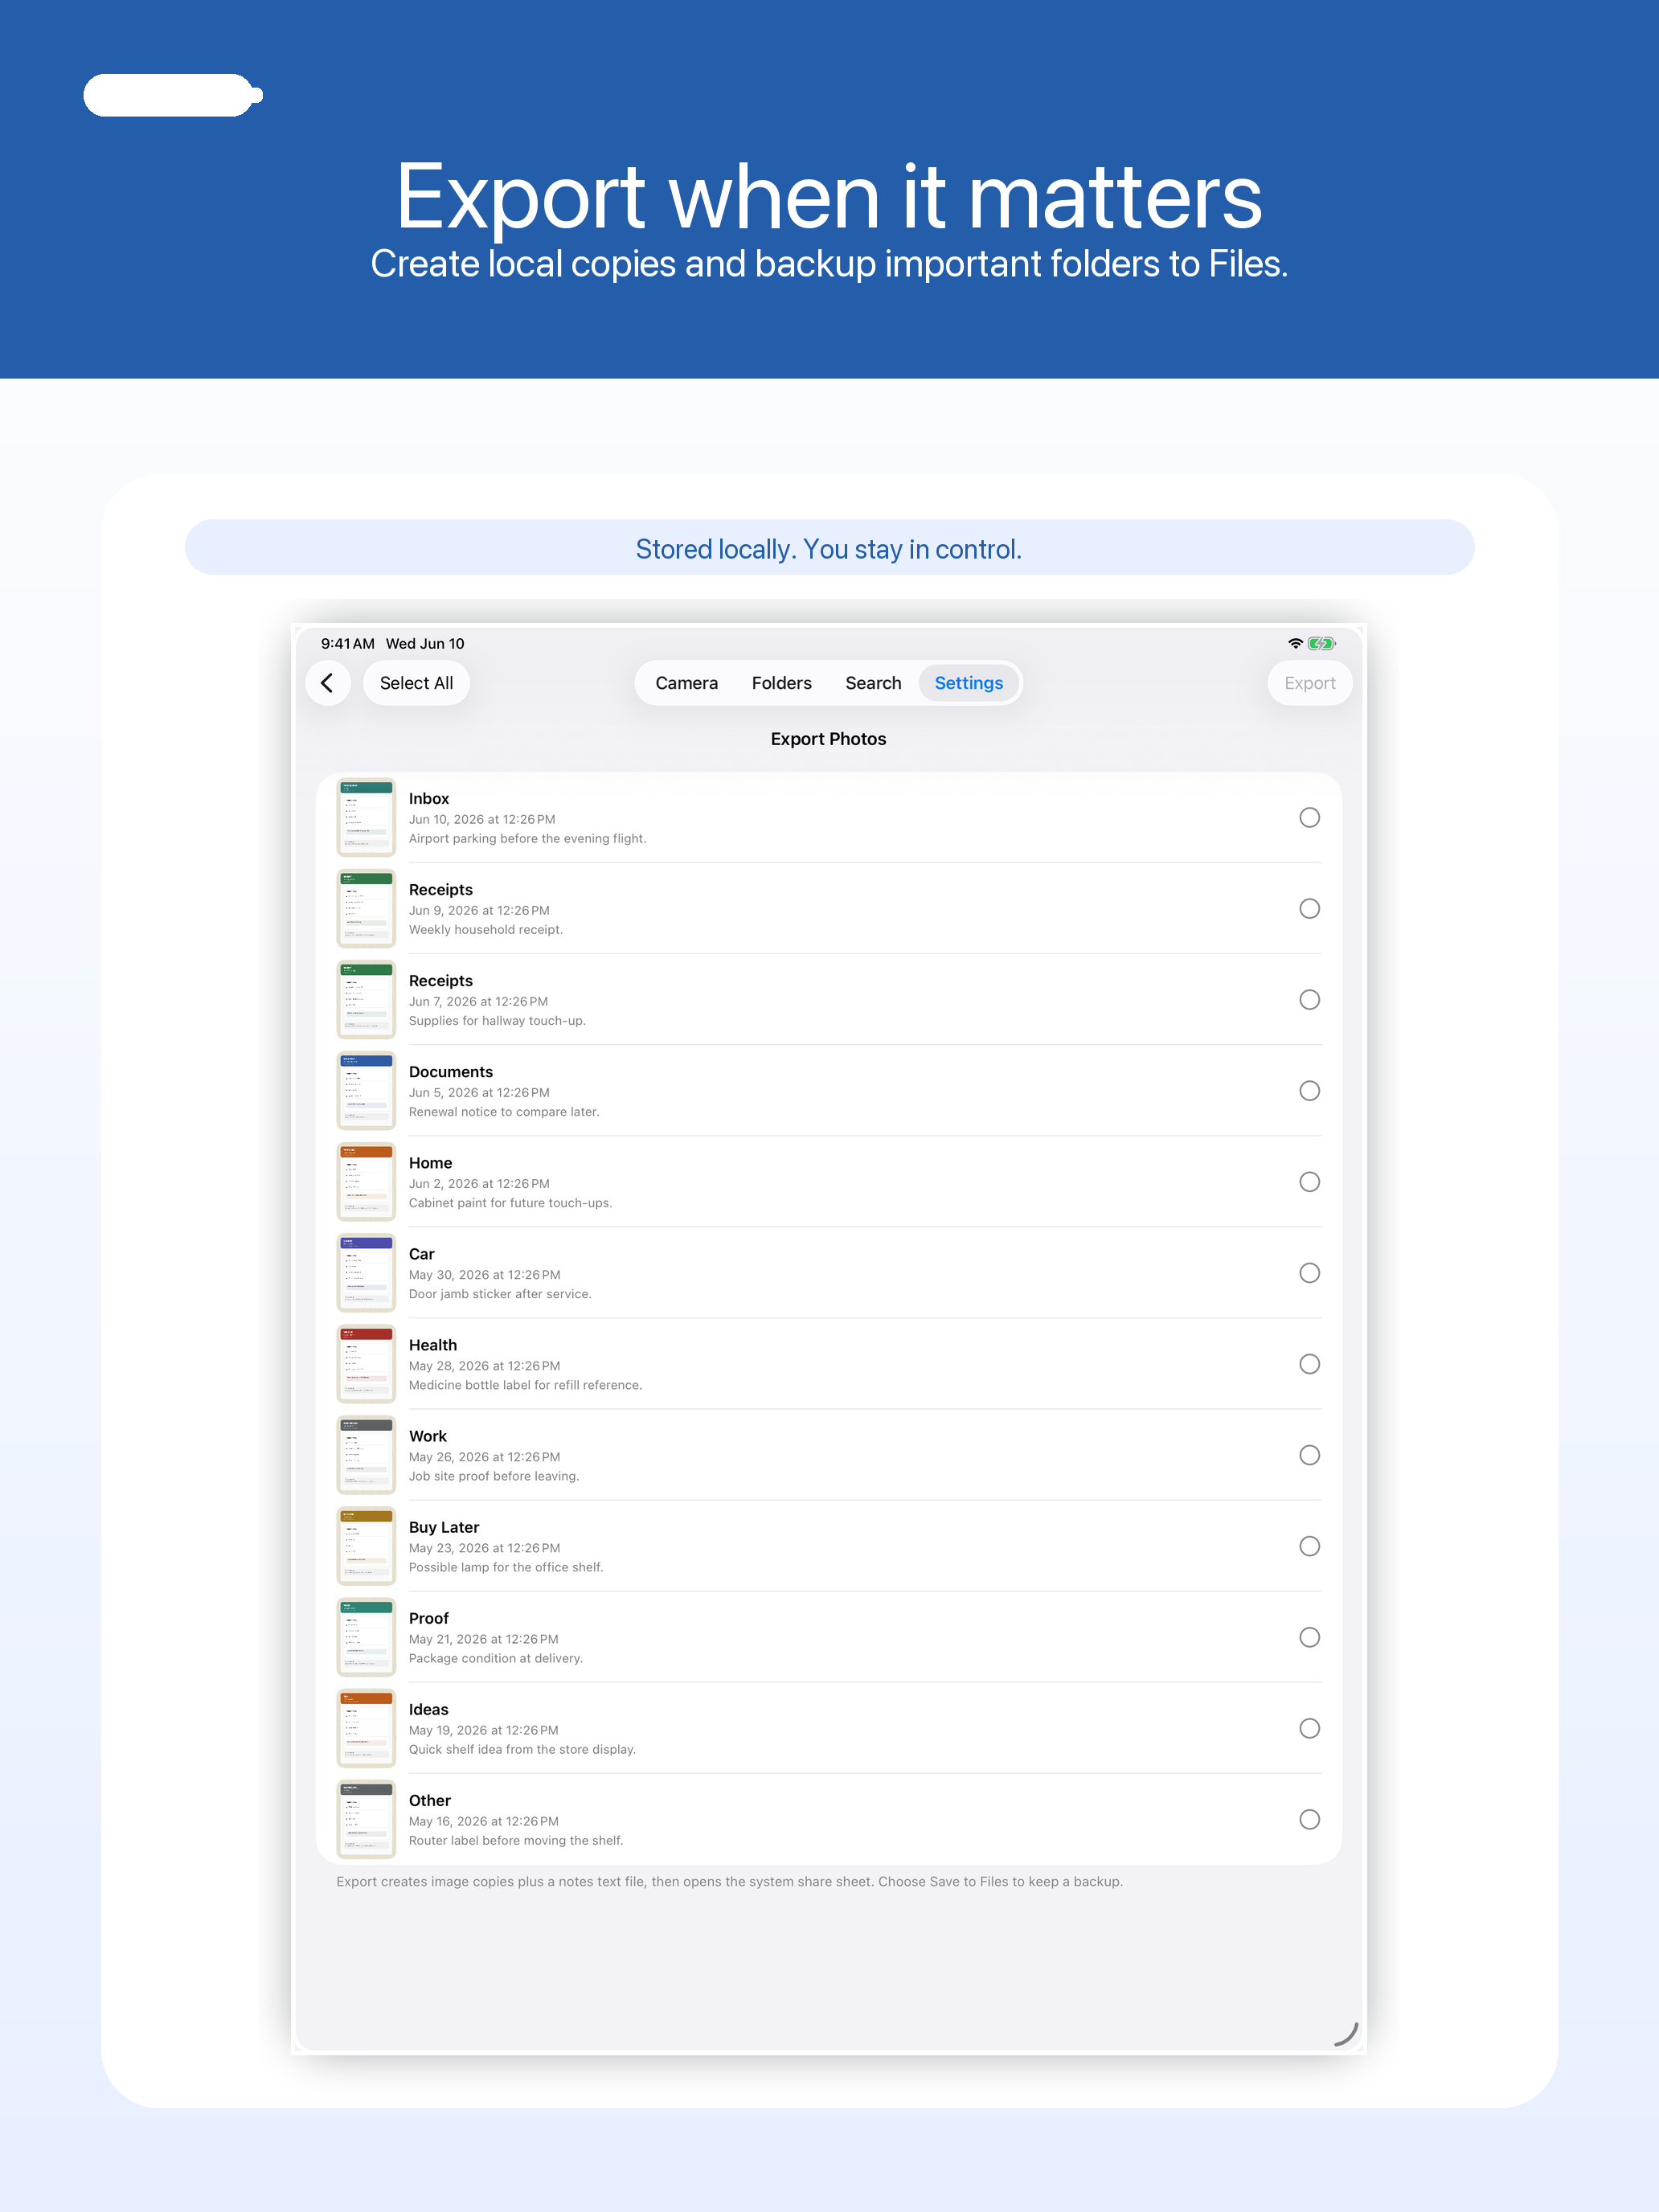
Task: Go back using the chevron arrow button
Action: point(327,683)
